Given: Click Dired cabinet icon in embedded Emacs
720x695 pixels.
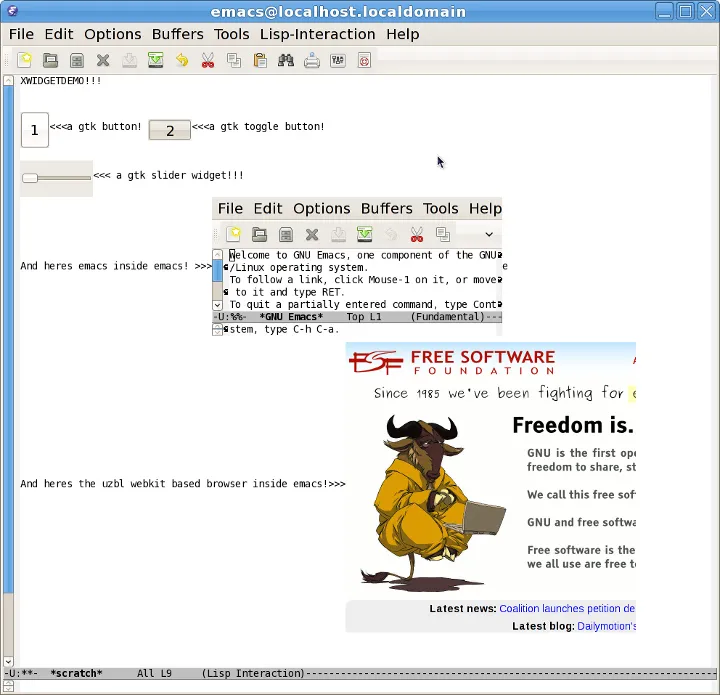Looking at the screenshot, I should point(286,235).
